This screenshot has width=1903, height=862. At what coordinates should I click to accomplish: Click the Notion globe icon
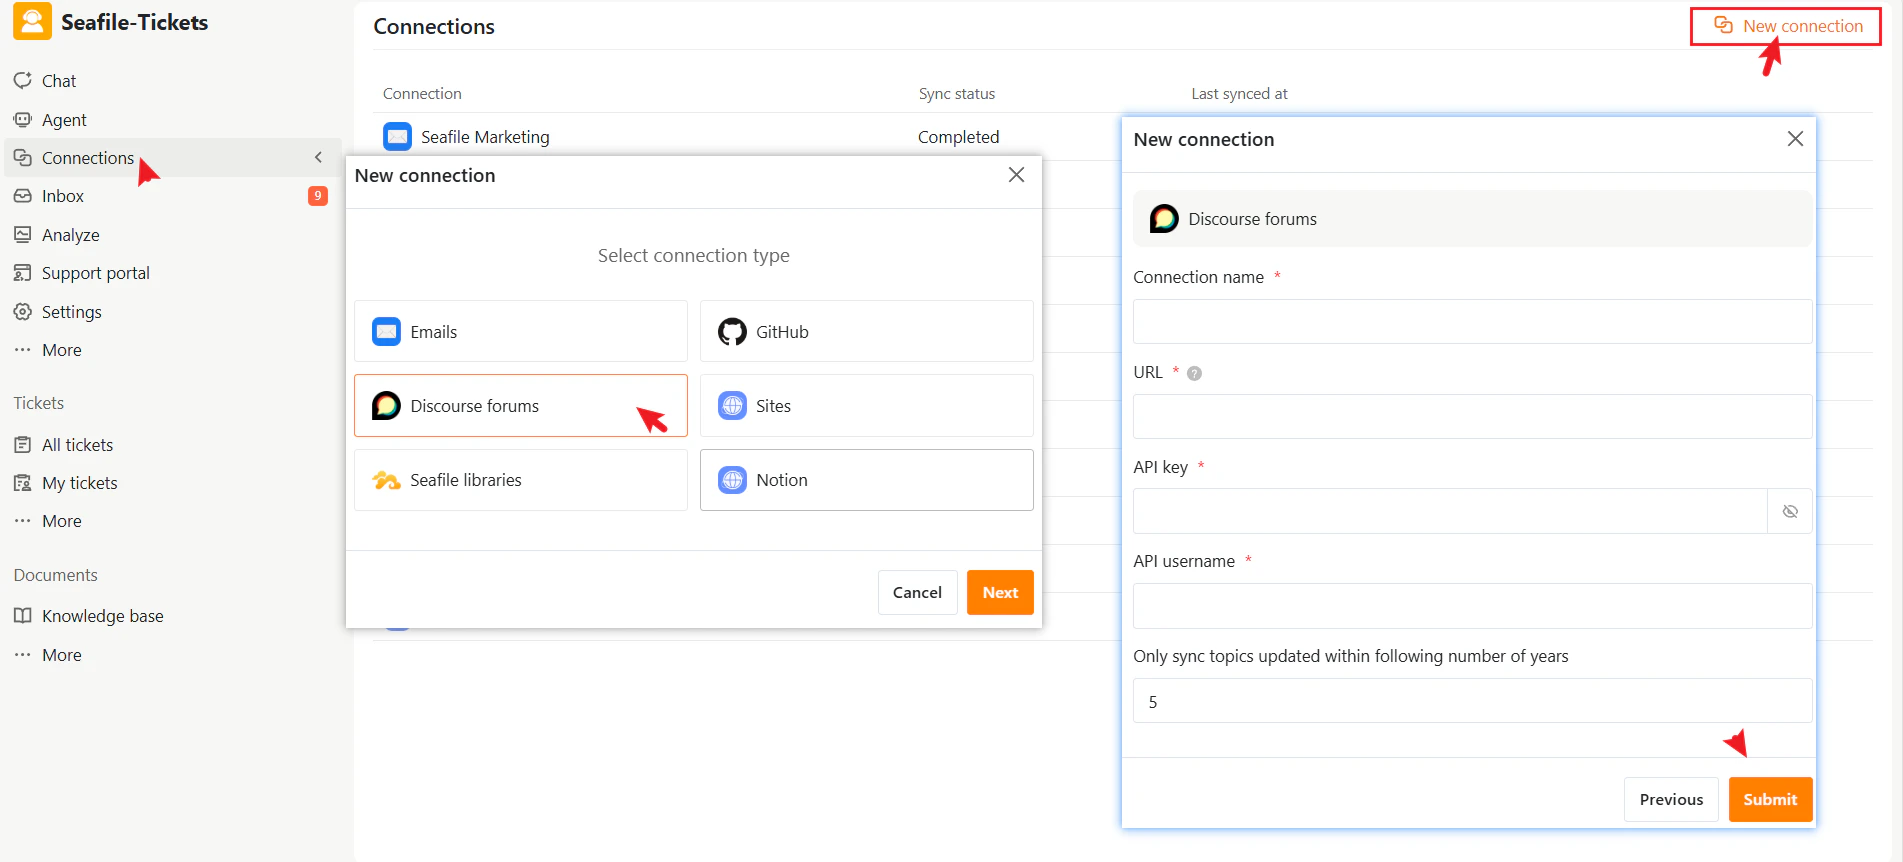[732, 480]
